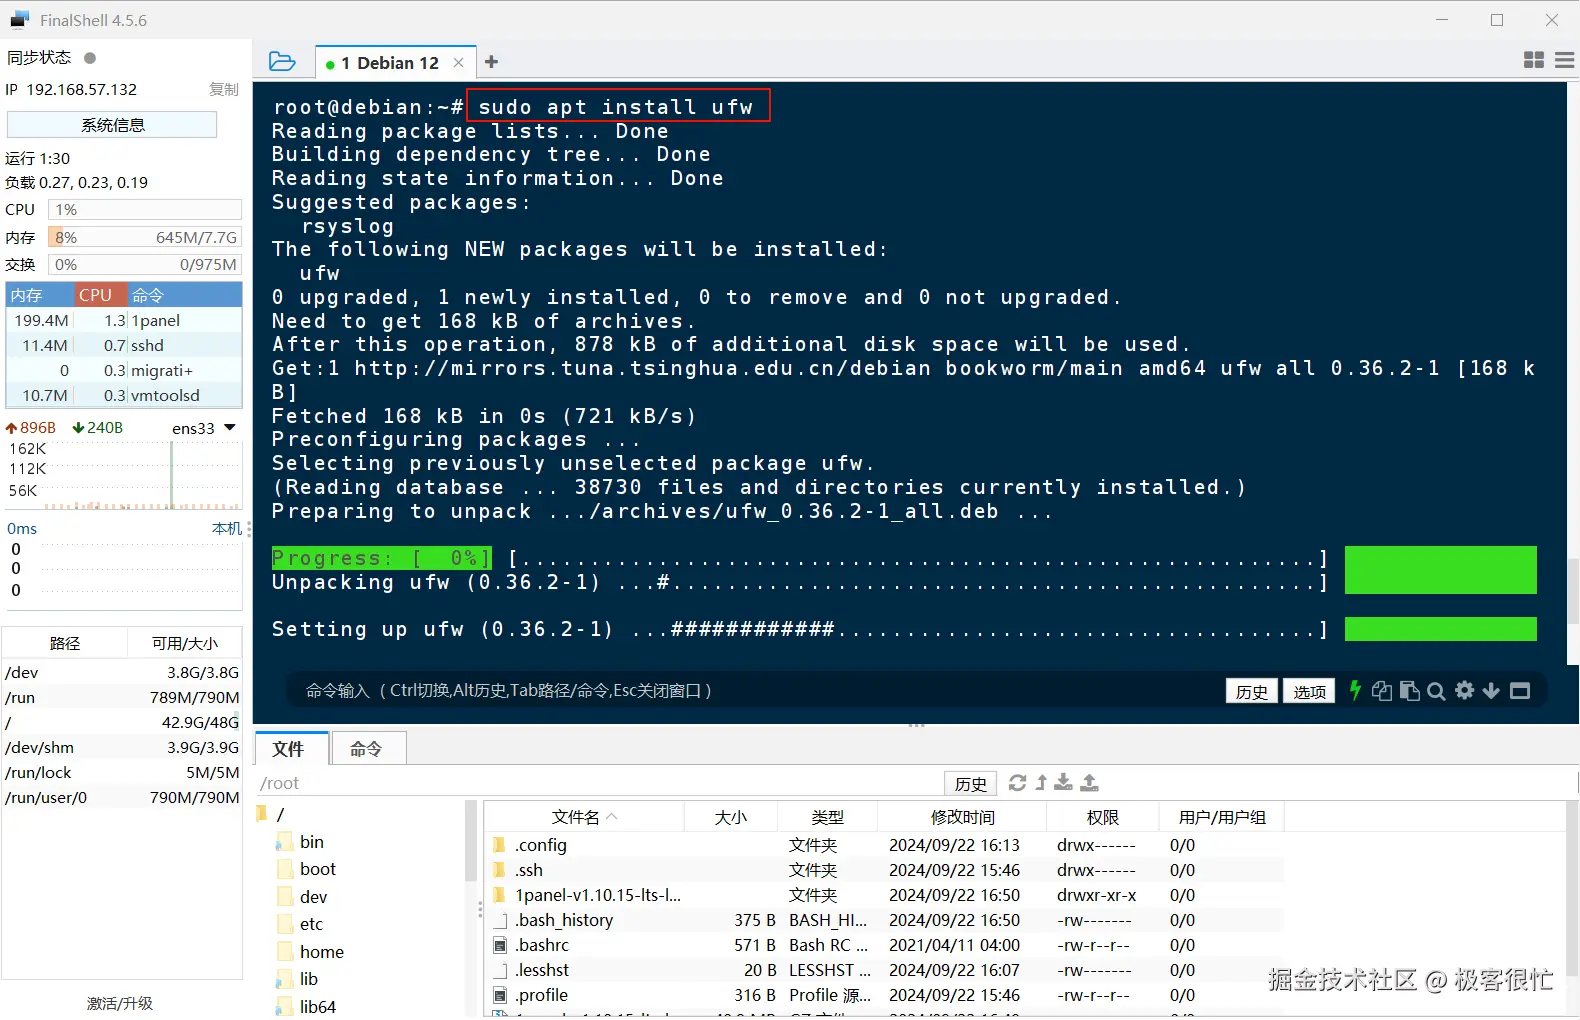Sort files by 文件名 column
This screenshot has height=1020, width=1580.
(x=584, y=817)
